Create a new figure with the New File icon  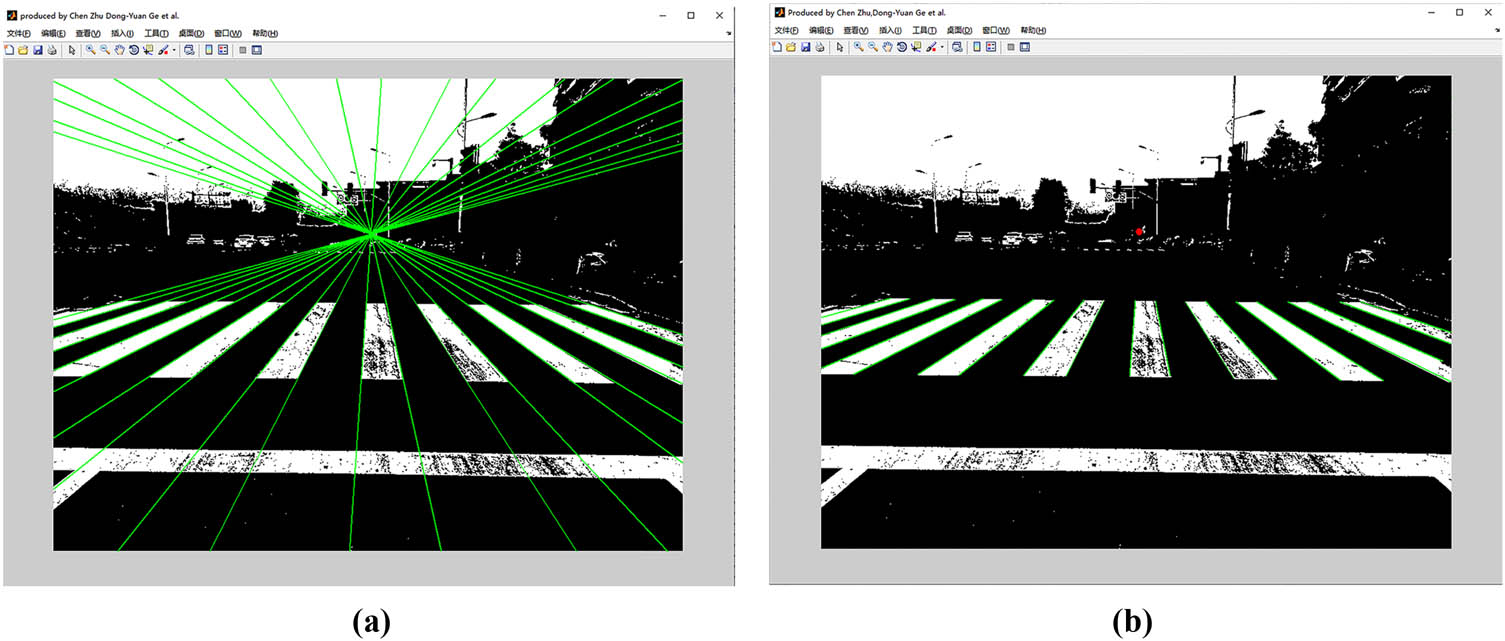(8, 50)
